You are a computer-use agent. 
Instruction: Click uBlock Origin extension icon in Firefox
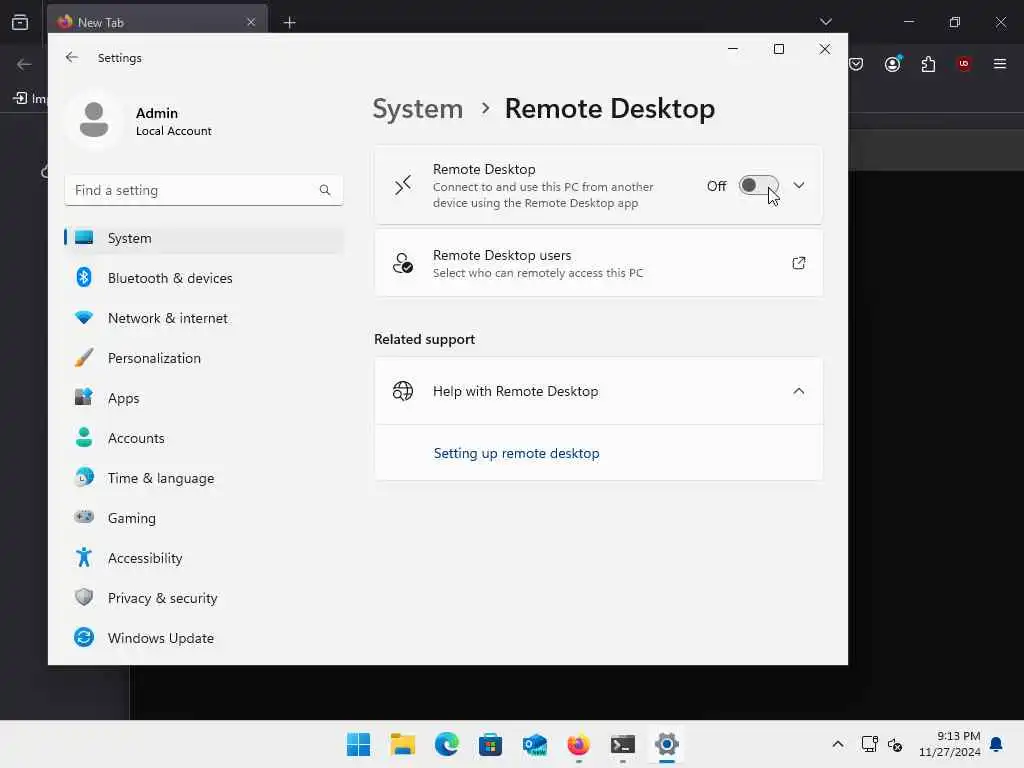coord(964,63)
